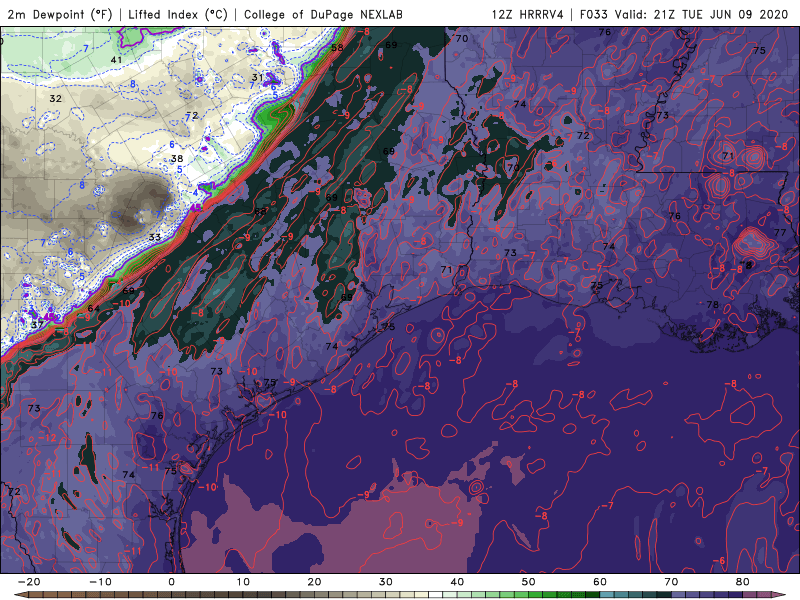The height and width of the screenshot is (600, 800).
Task: Click the -10 label on the color scale
Action: tap(100, 582)
